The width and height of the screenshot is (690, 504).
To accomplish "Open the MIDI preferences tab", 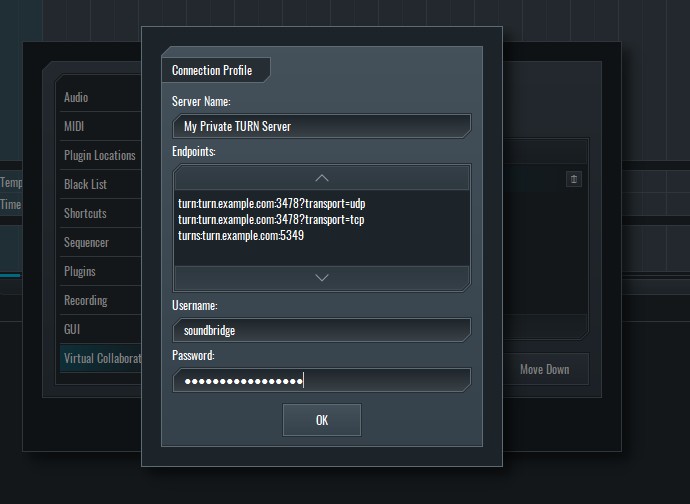I will [100, 126].
